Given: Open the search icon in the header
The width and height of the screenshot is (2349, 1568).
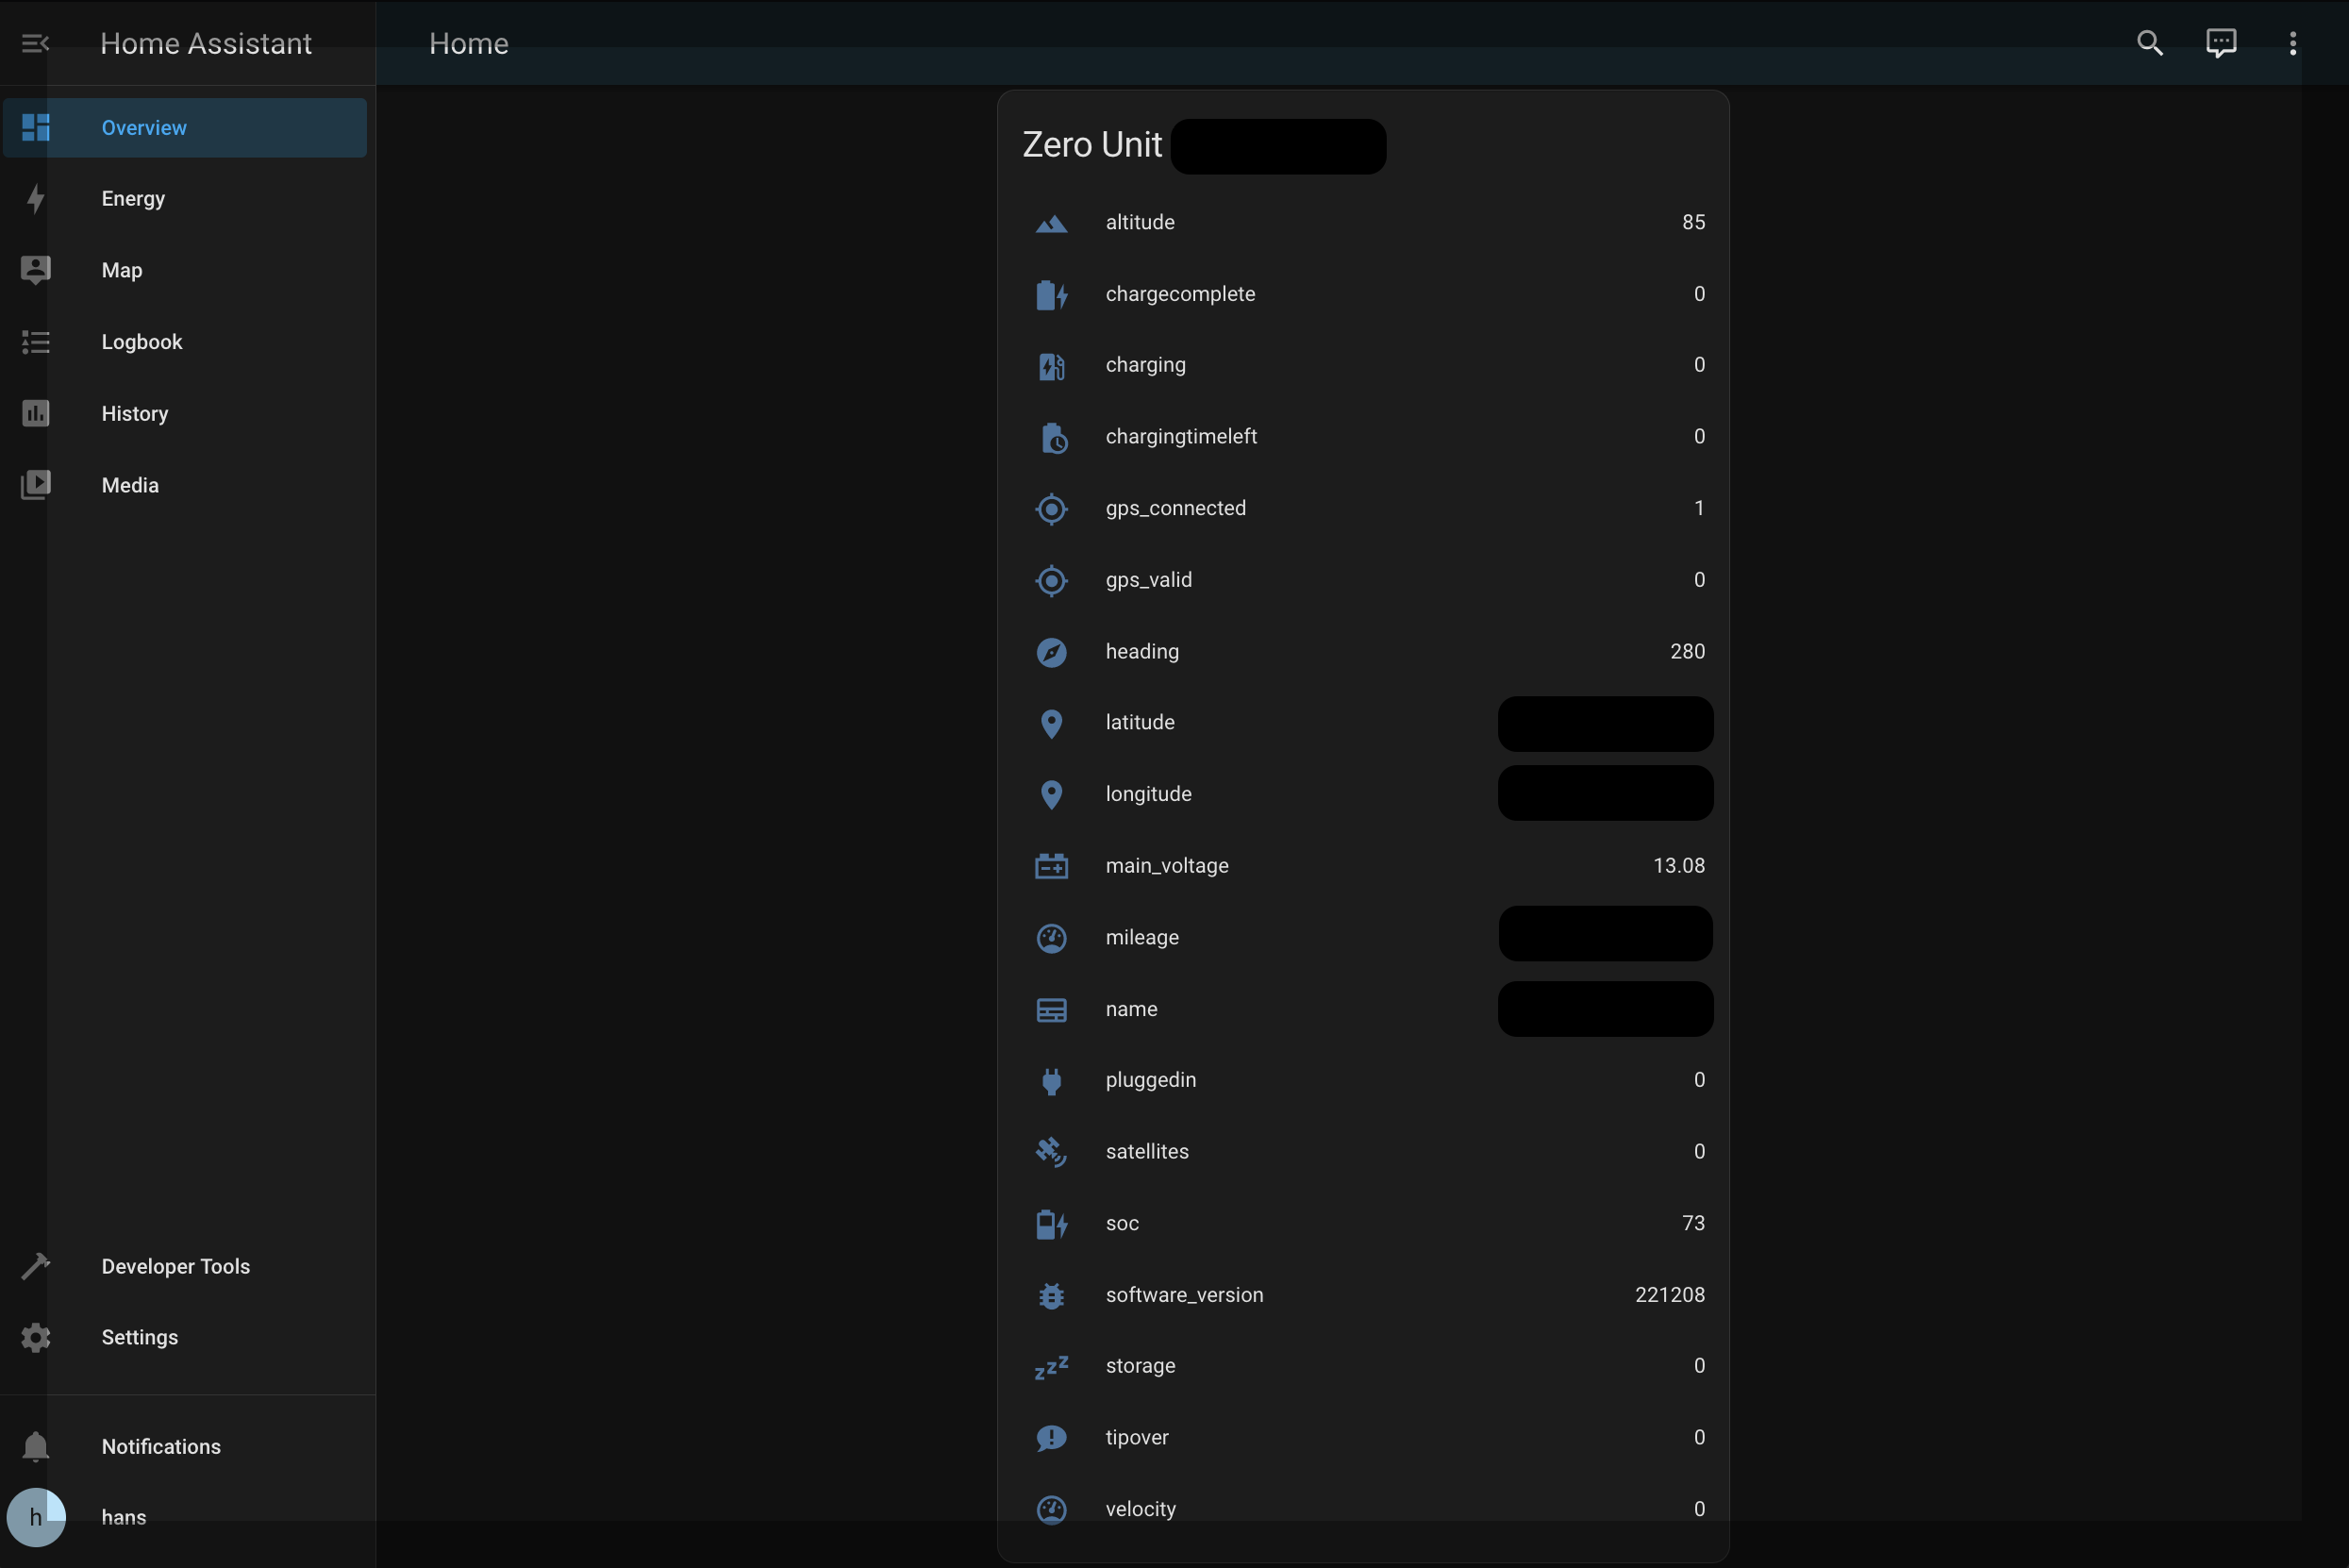Looking at the screenshot, I should (2149, 43).
